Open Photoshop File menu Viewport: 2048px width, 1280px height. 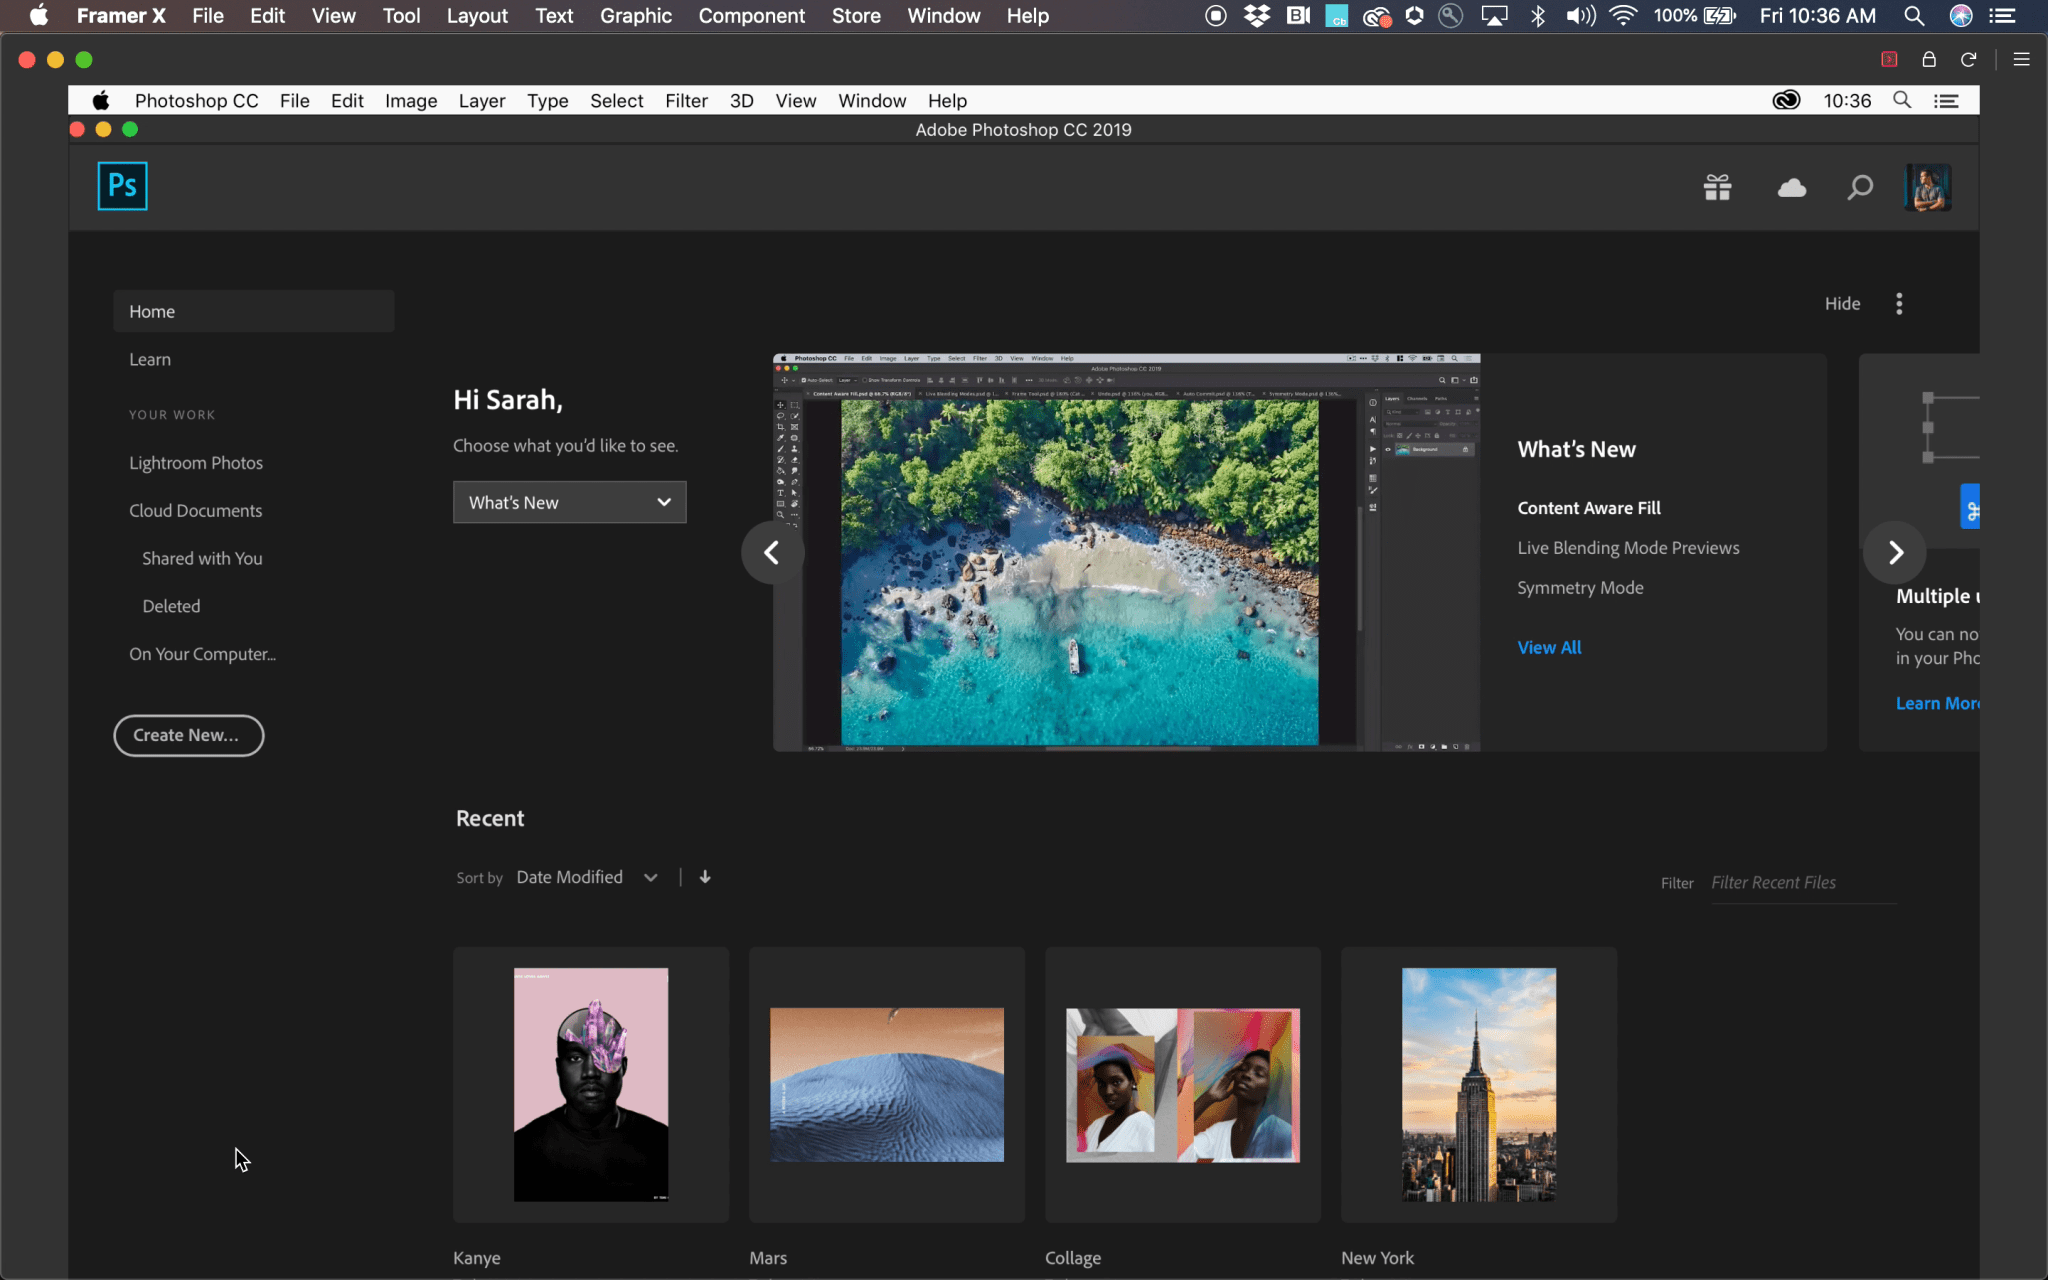pos(294,101)
